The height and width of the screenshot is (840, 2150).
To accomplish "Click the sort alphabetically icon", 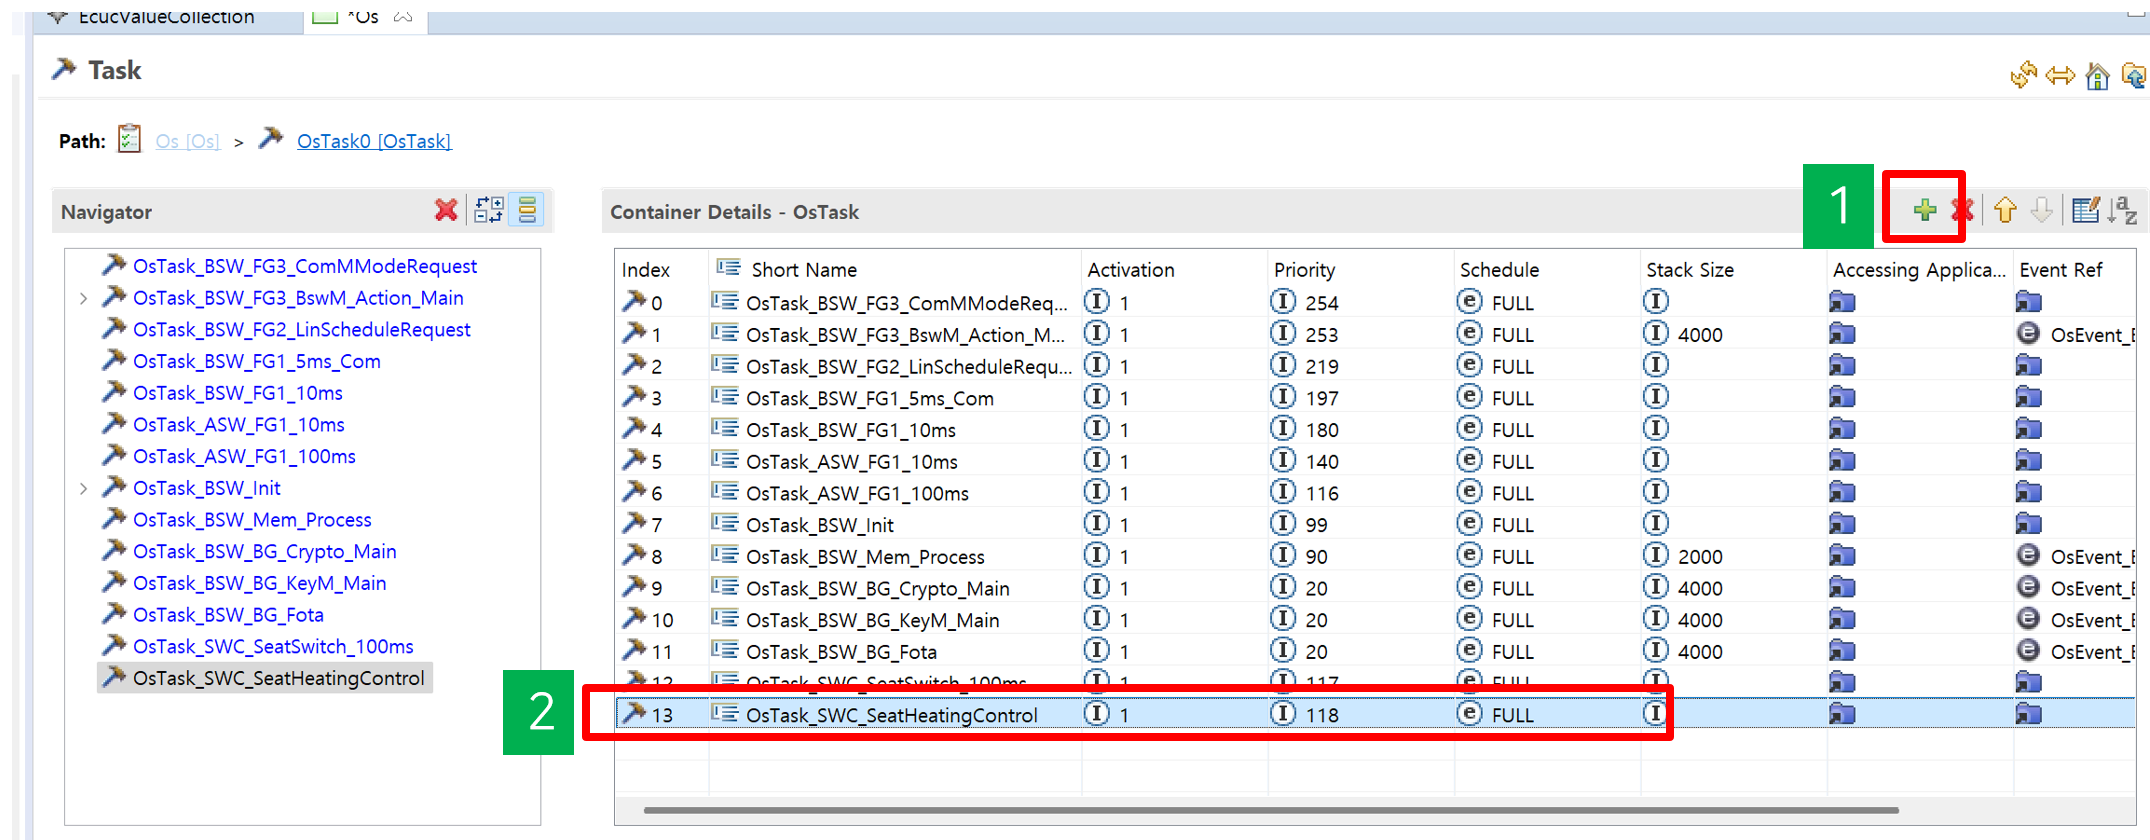I will [x=2122, y=210].
